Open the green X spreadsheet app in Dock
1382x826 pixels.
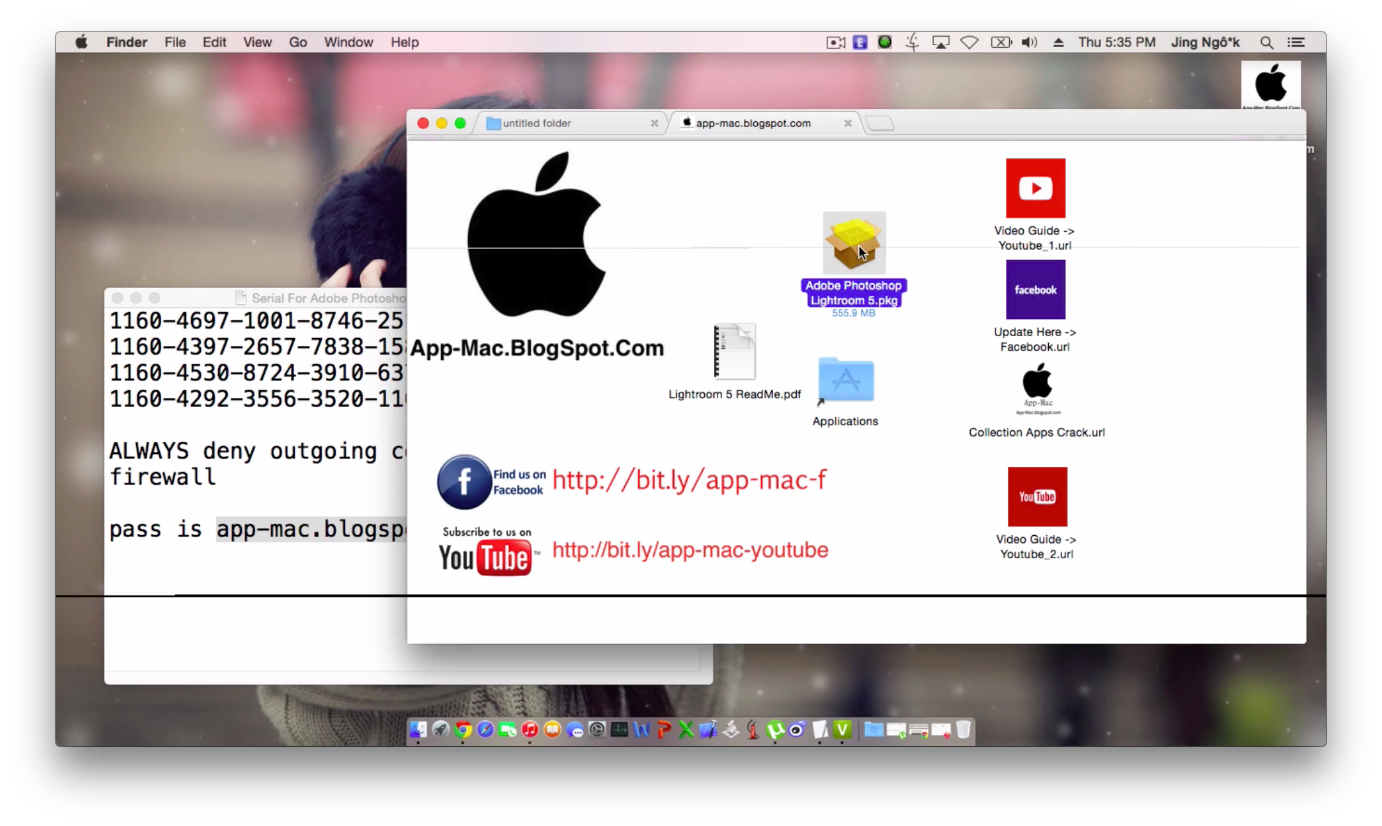[686, 730]
